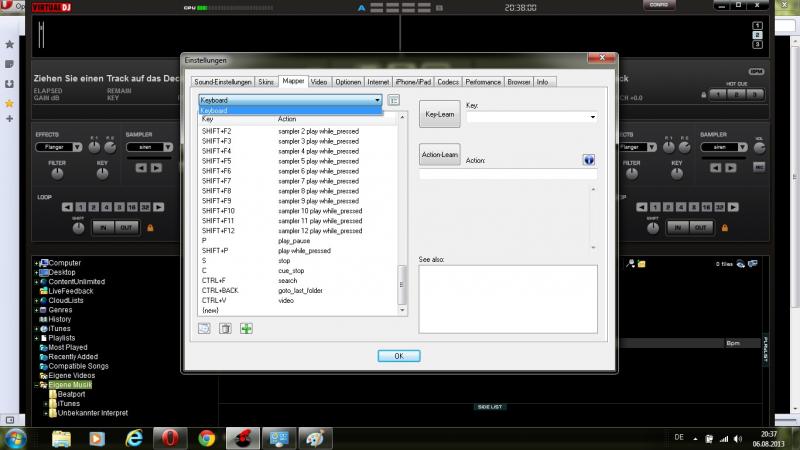Viewport: 800px width, 450px height.
Task: Click the trash delete-mapping icon
Action: click(x=225, y=329)
